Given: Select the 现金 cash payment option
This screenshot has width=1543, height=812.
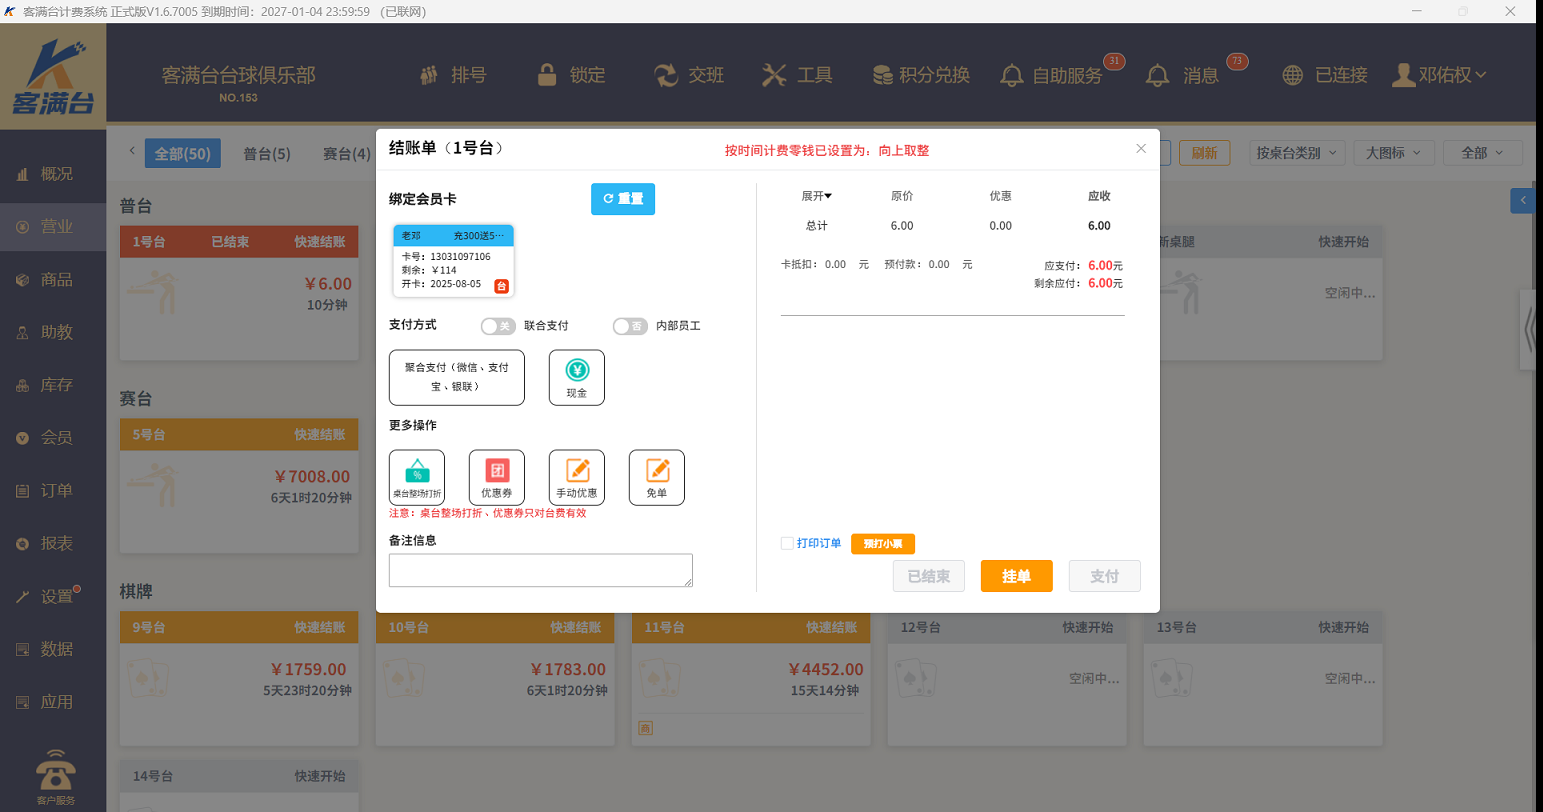Looking at the screenshot, I should tap(576, 377).
